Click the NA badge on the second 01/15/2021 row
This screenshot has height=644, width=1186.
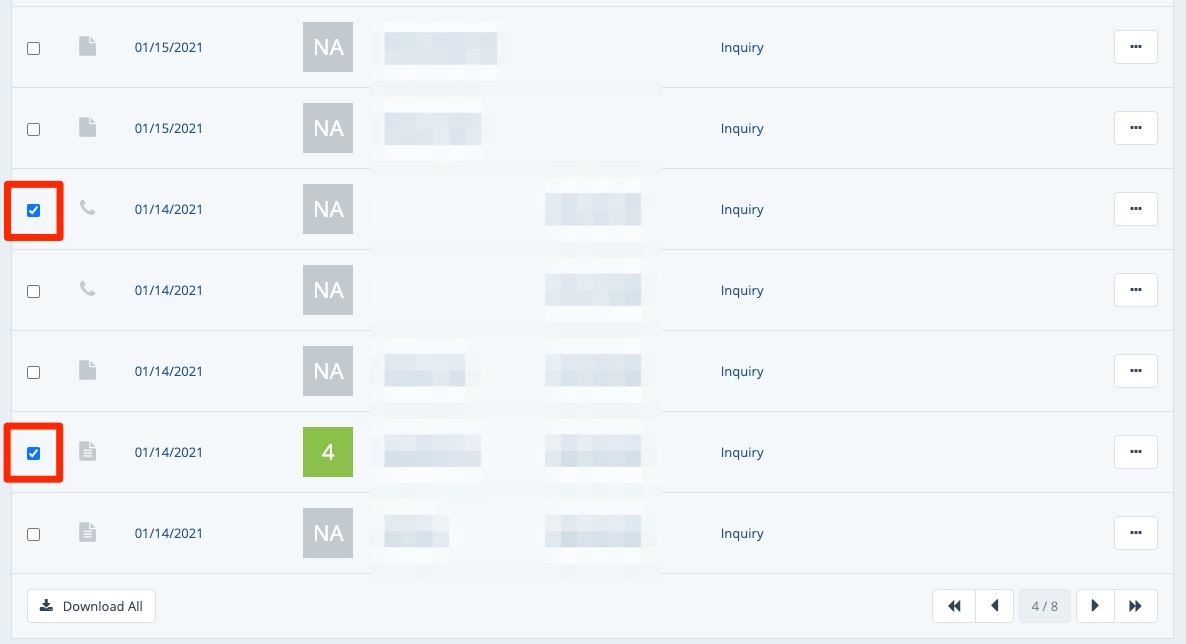tap(328, 128)
